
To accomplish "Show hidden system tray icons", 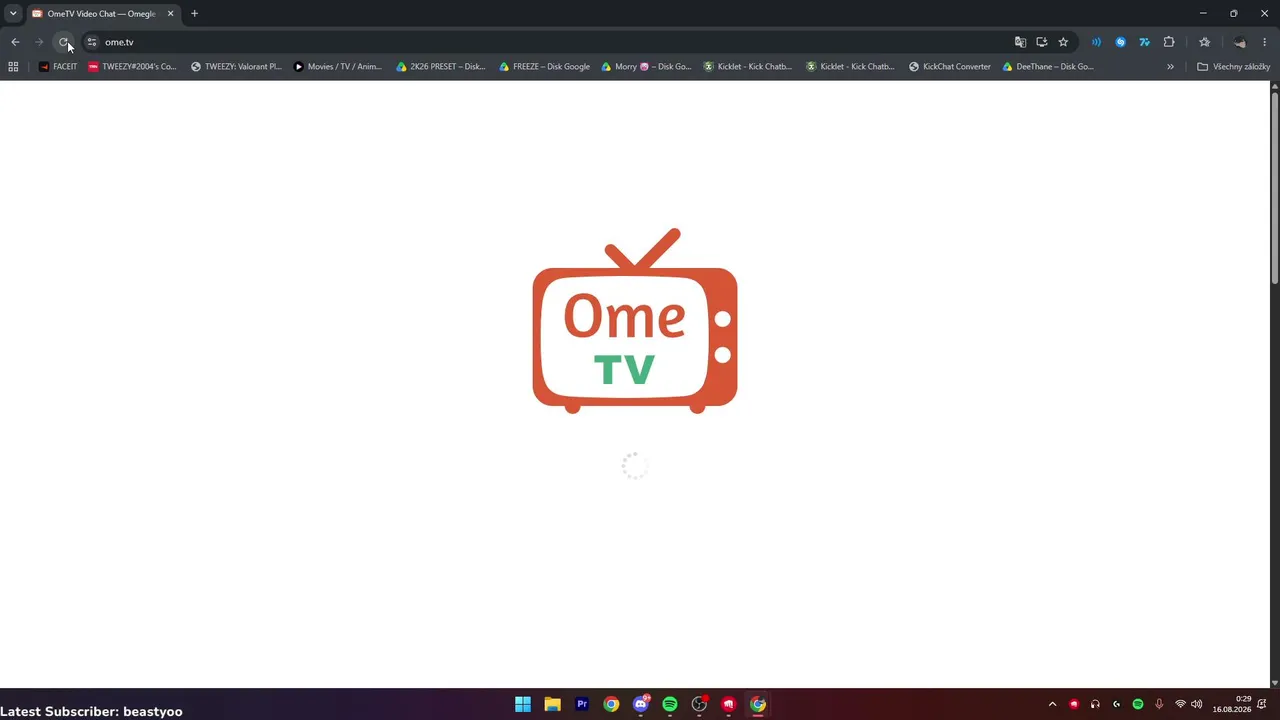I will tap(1052, 704).
